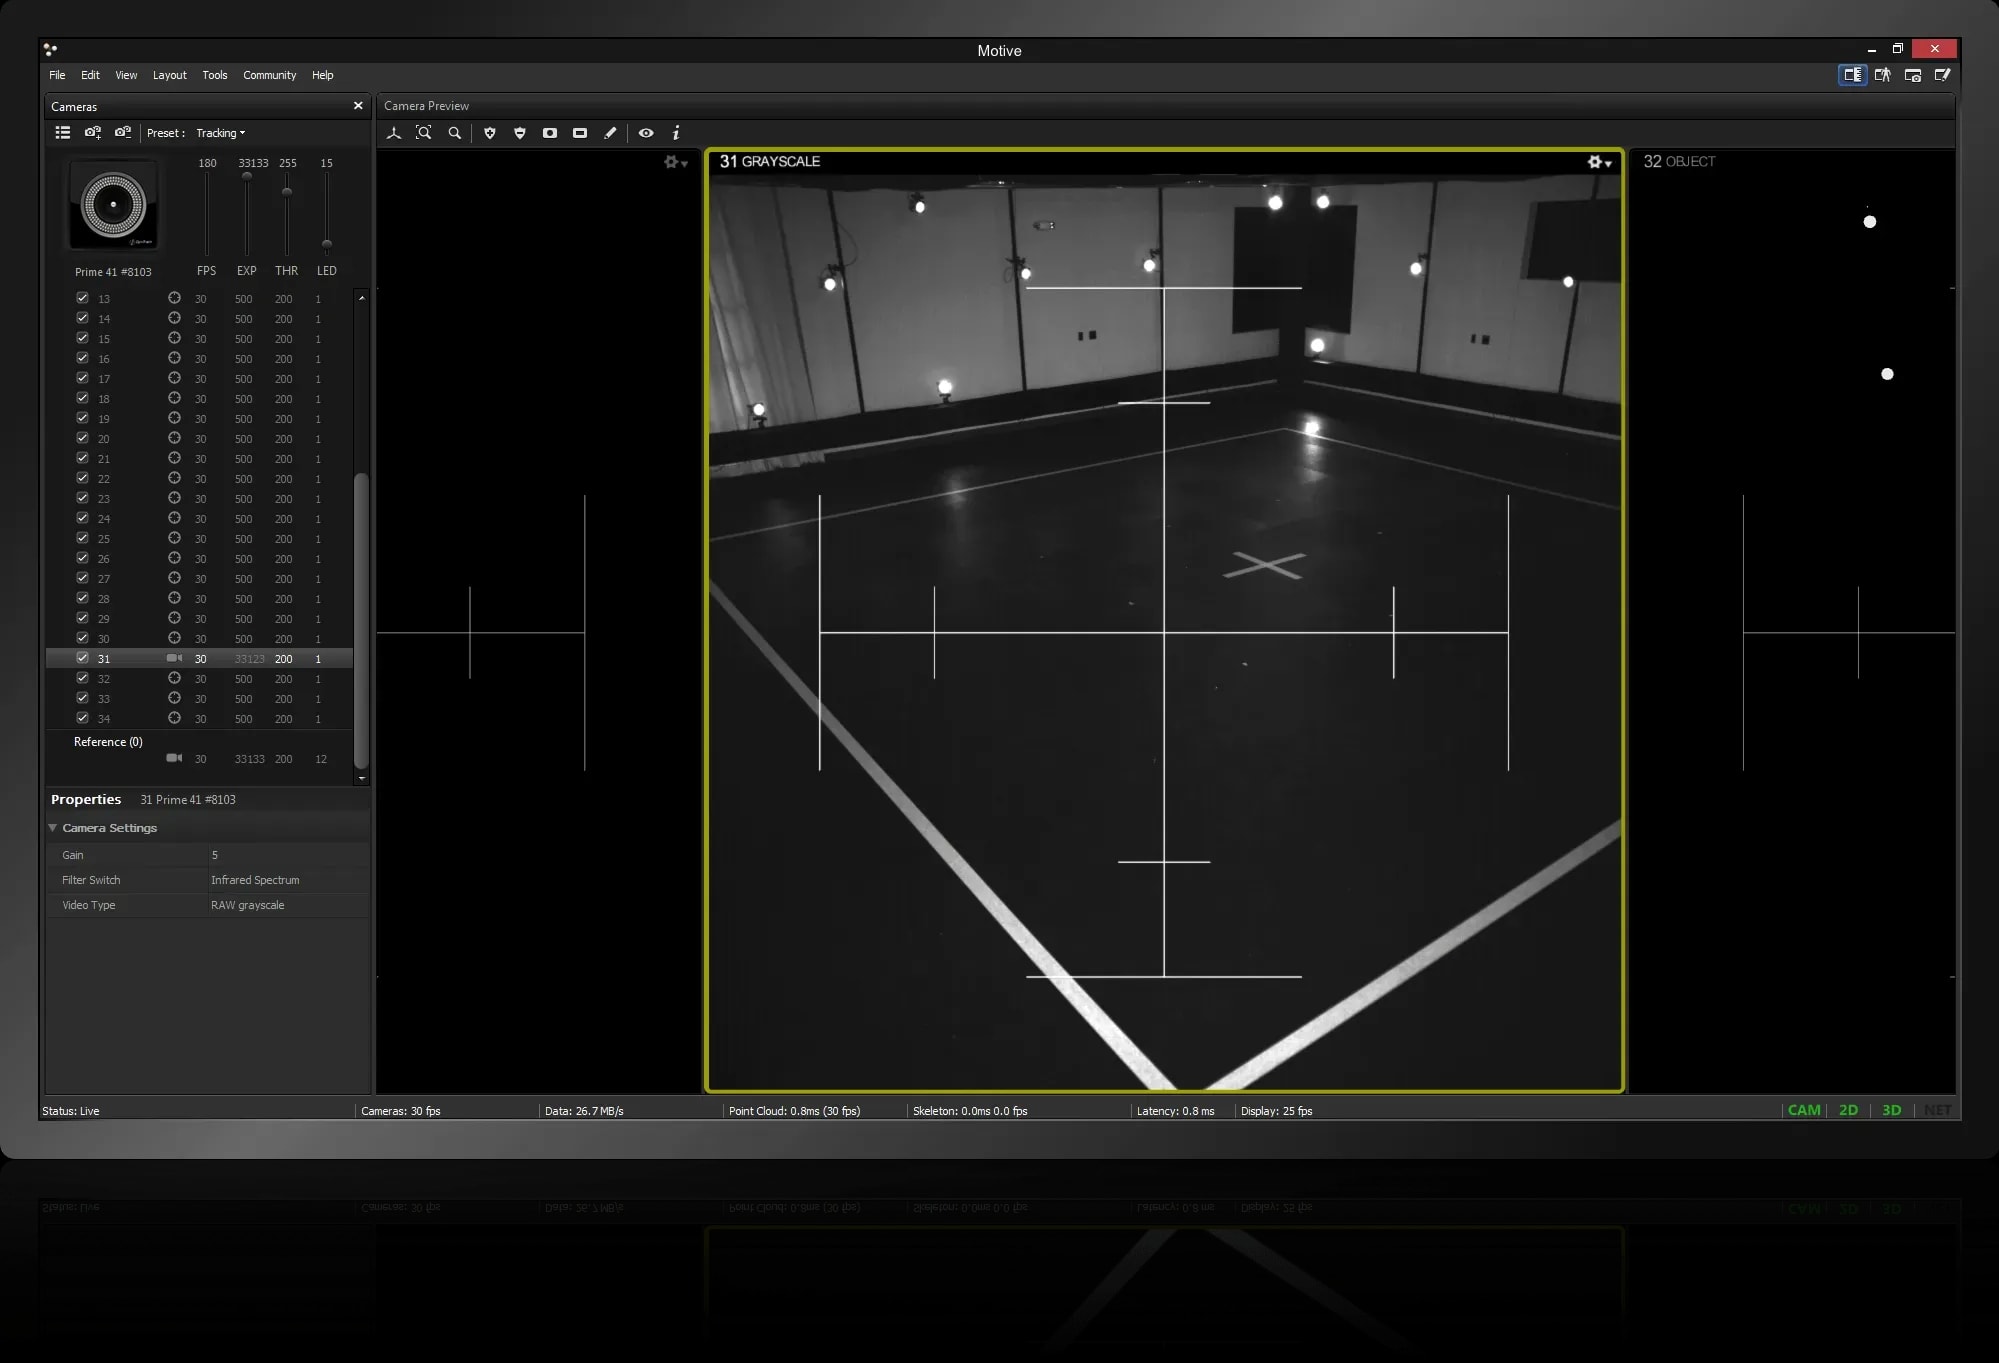The image size is (1999, 1363).
Task: Collapse the Camera Settings section
Action: [x=53, y=827]
